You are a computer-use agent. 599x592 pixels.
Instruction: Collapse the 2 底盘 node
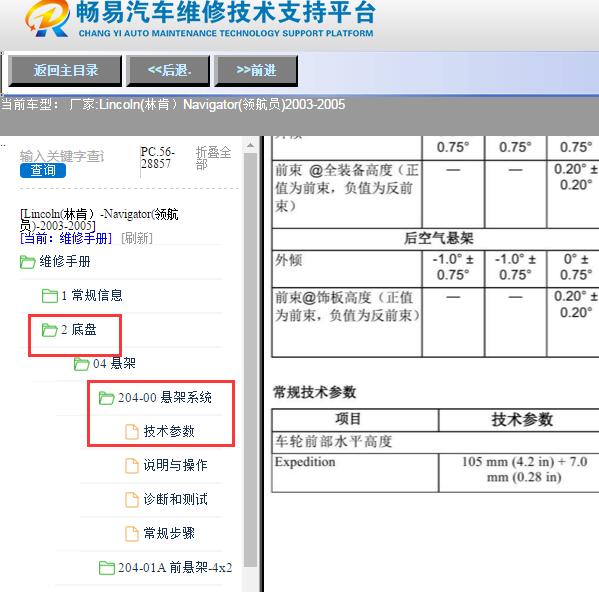click(79, 330)
